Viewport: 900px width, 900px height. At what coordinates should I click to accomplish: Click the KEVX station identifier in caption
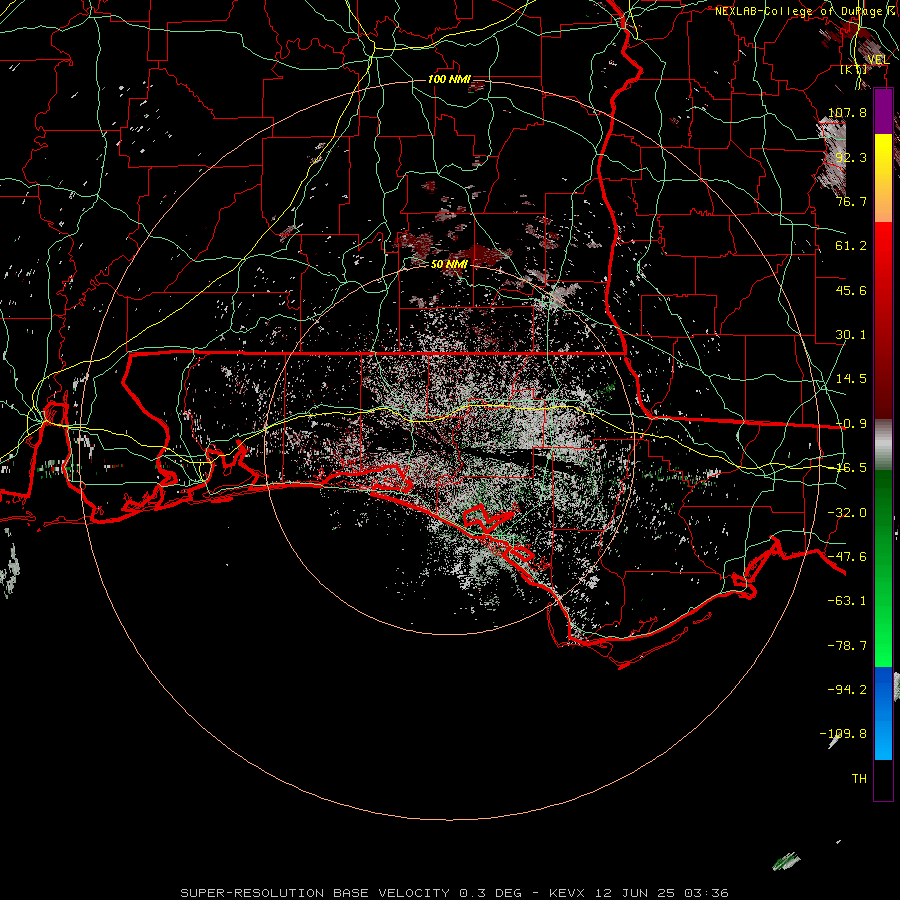tap(567, 893)
